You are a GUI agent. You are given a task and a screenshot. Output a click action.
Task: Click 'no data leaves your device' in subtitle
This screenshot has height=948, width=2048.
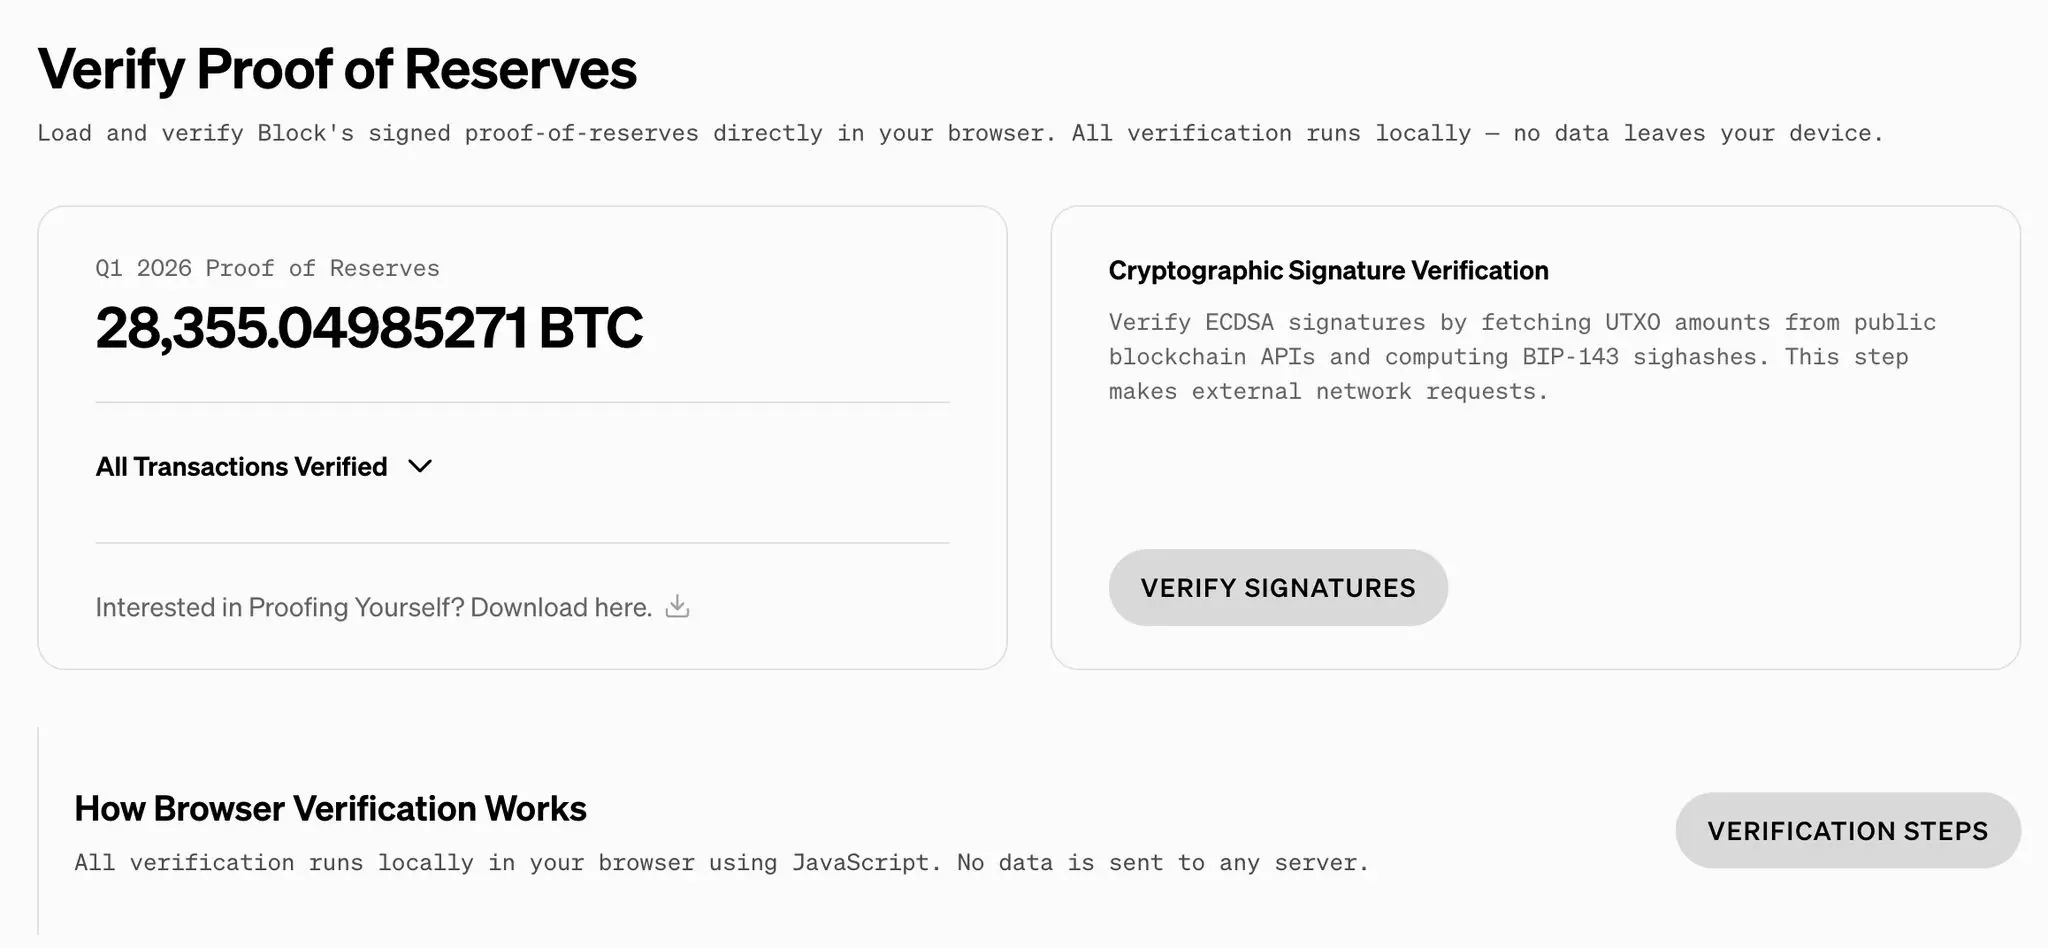pyautogui.click(x=1698, y=133)
